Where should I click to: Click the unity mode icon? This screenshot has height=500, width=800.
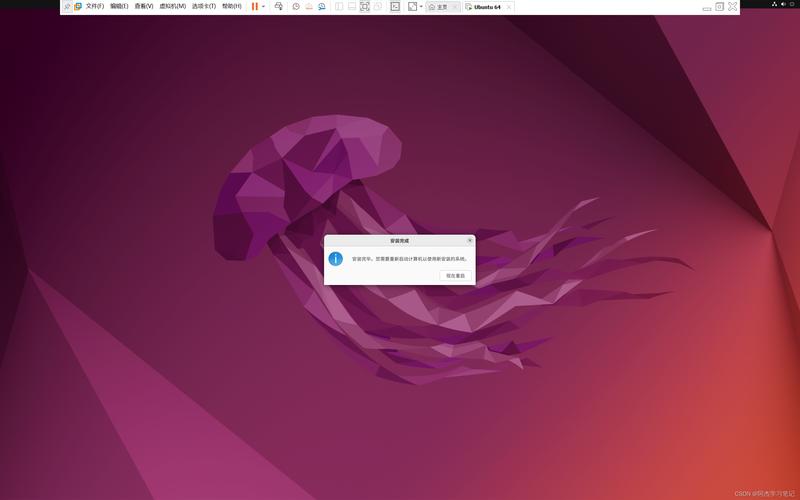tap(378, 7)
